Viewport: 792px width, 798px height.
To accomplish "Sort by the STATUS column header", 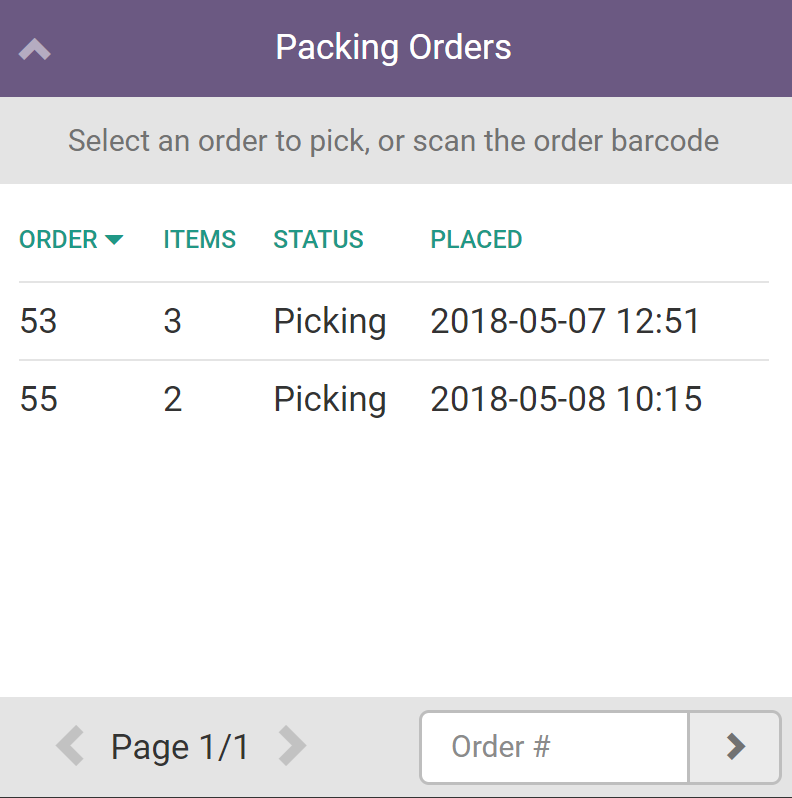I will 318,240.
